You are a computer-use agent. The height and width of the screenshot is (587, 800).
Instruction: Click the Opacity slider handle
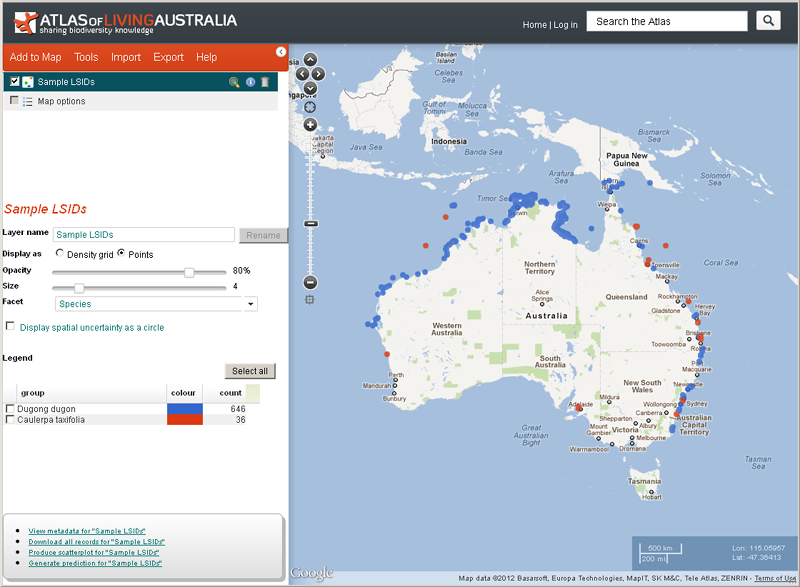coord(188,271)
